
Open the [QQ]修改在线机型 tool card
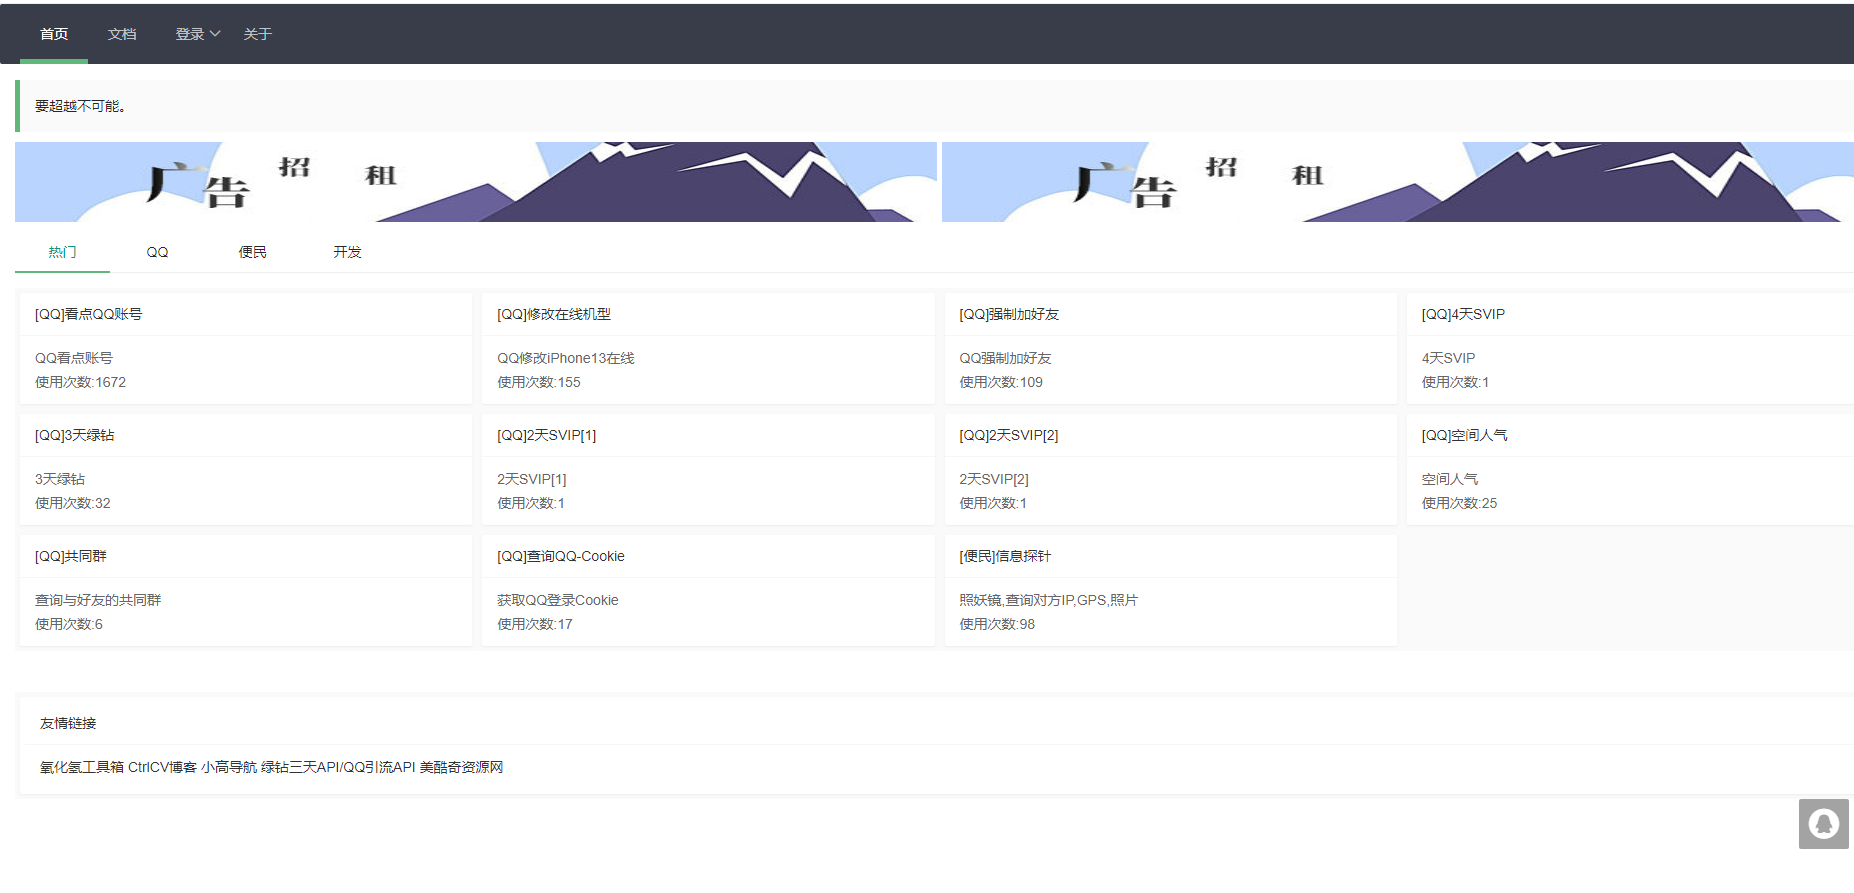707,347
